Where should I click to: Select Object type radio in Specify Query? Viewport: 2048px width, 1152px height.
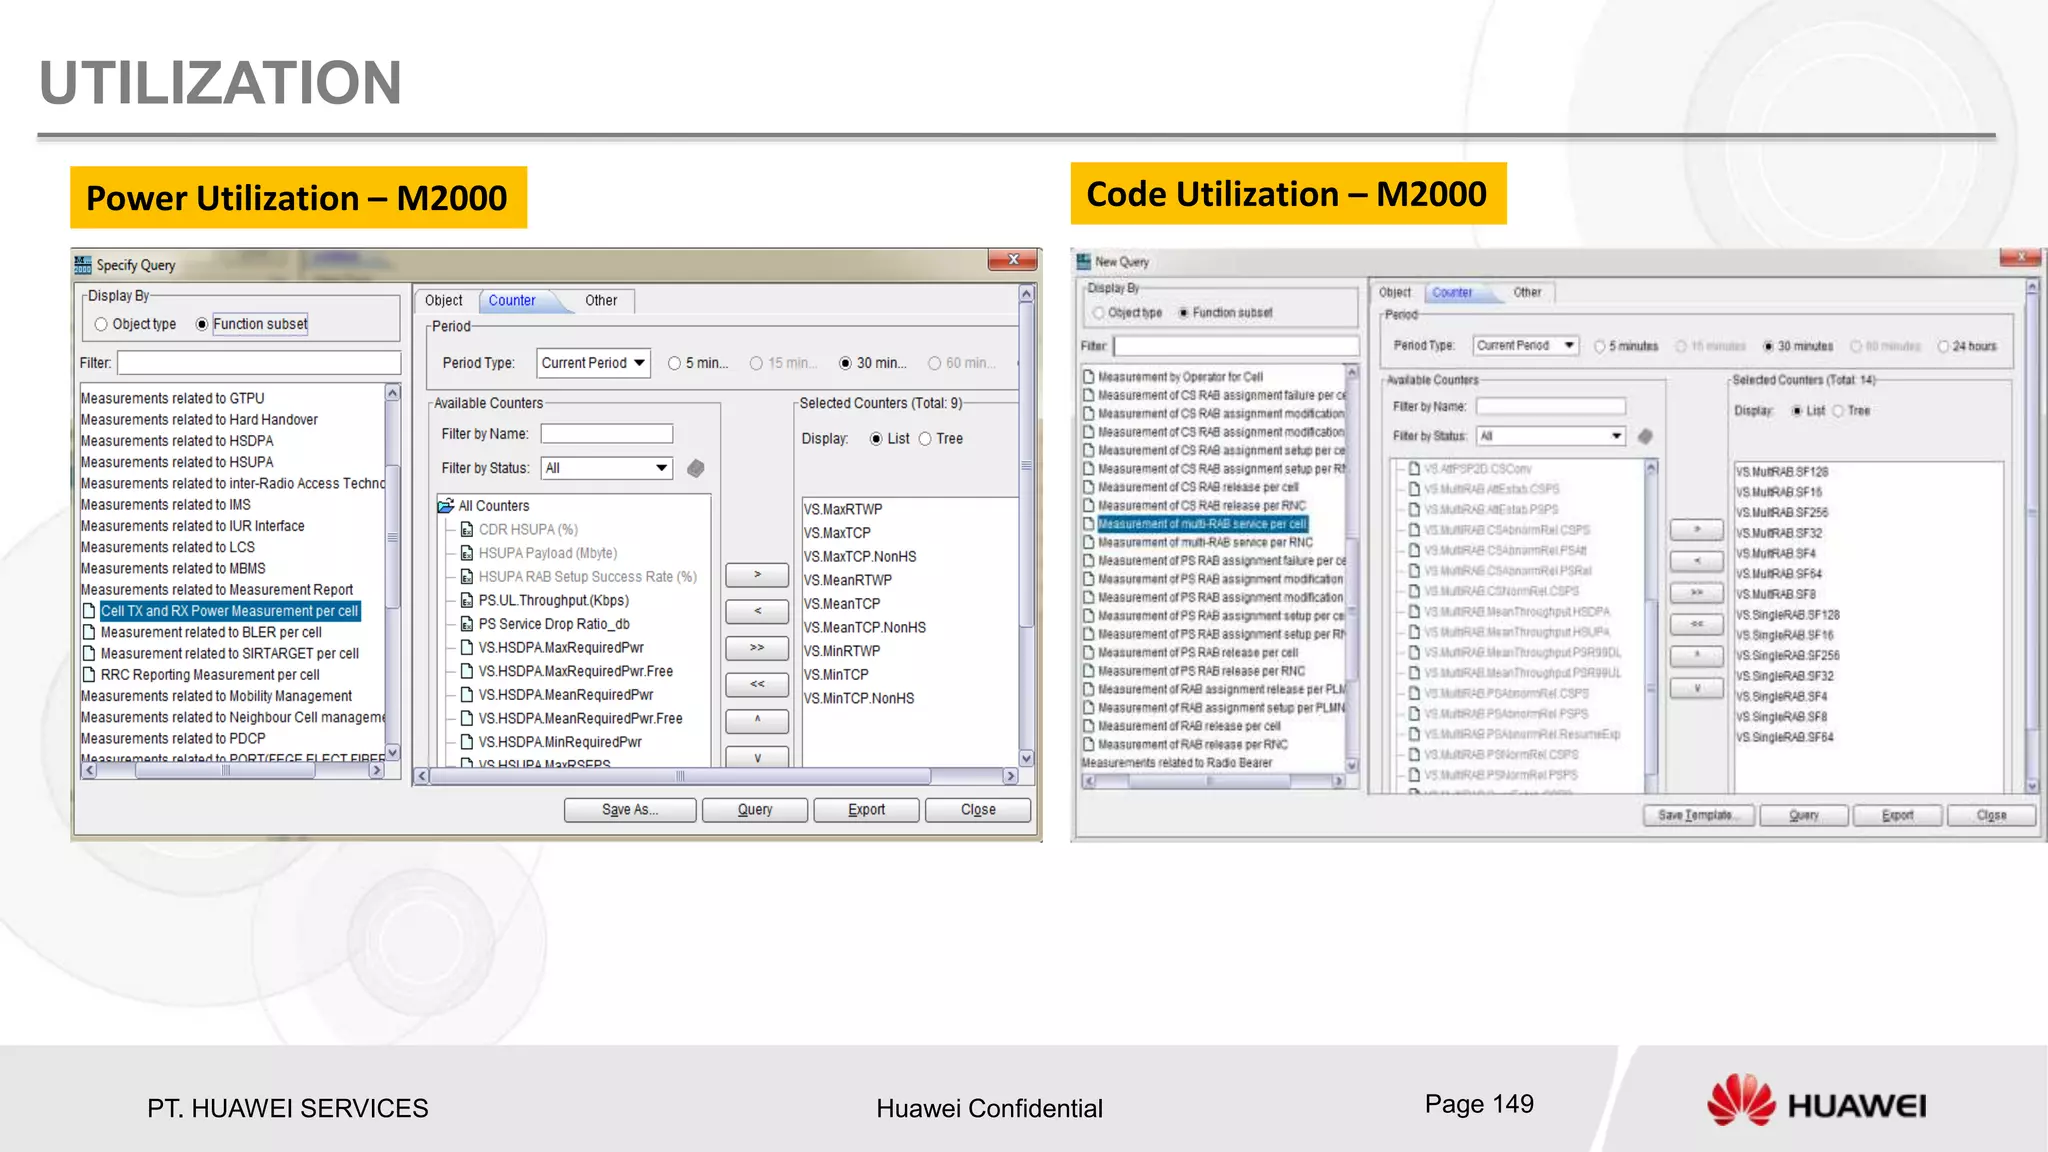101,325
